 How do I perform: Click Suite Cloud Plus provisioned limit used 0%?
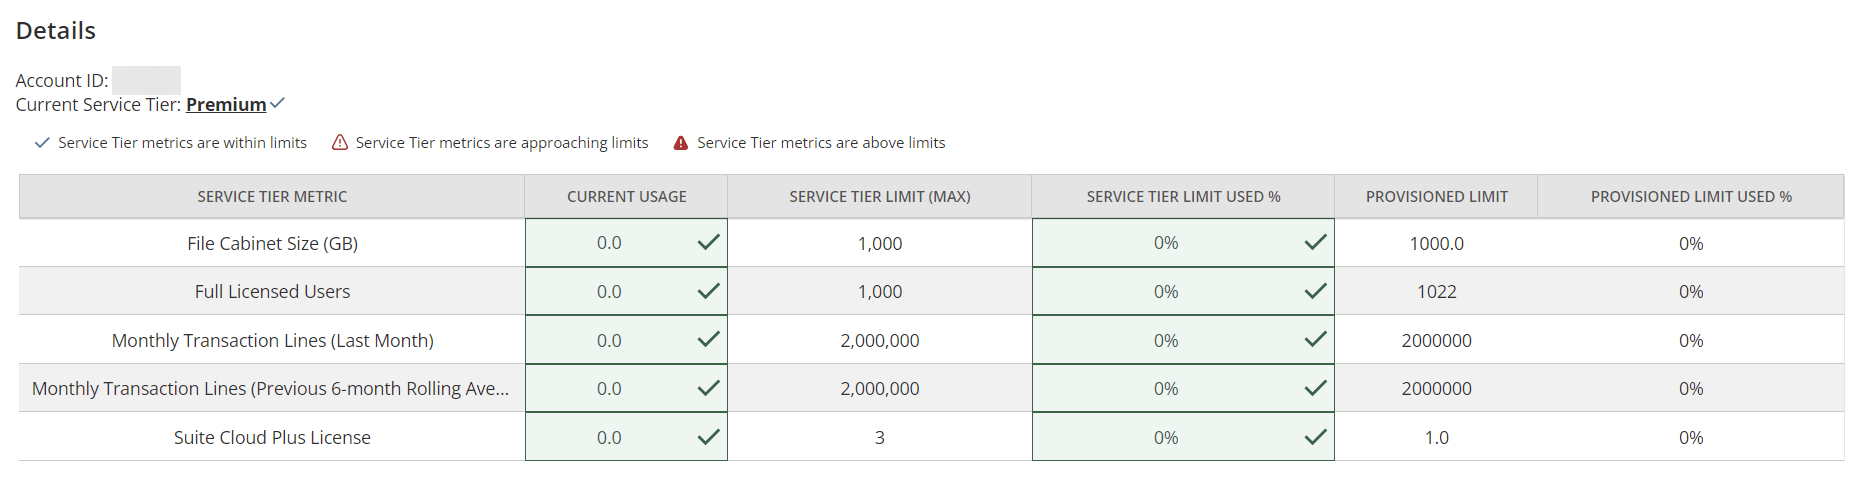1691,437
